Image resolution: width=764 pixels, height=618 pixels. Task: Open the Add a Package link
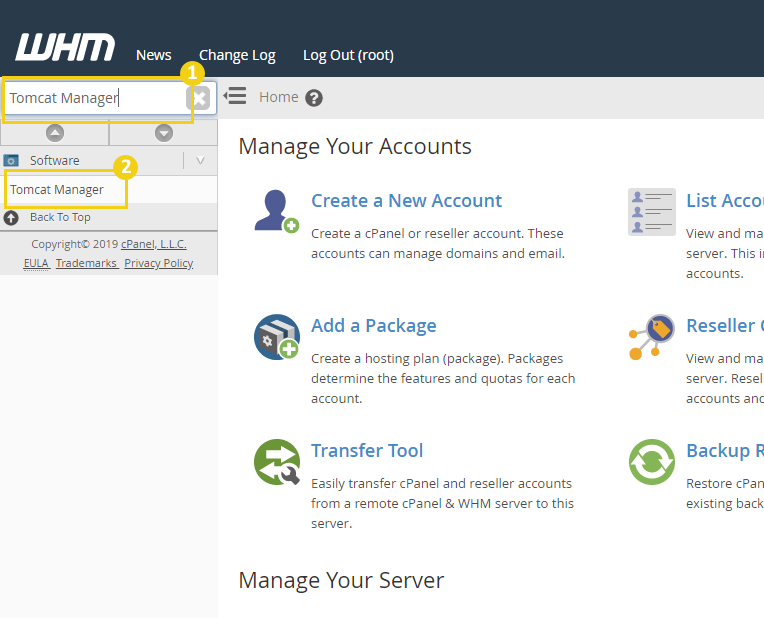(374, 326)
